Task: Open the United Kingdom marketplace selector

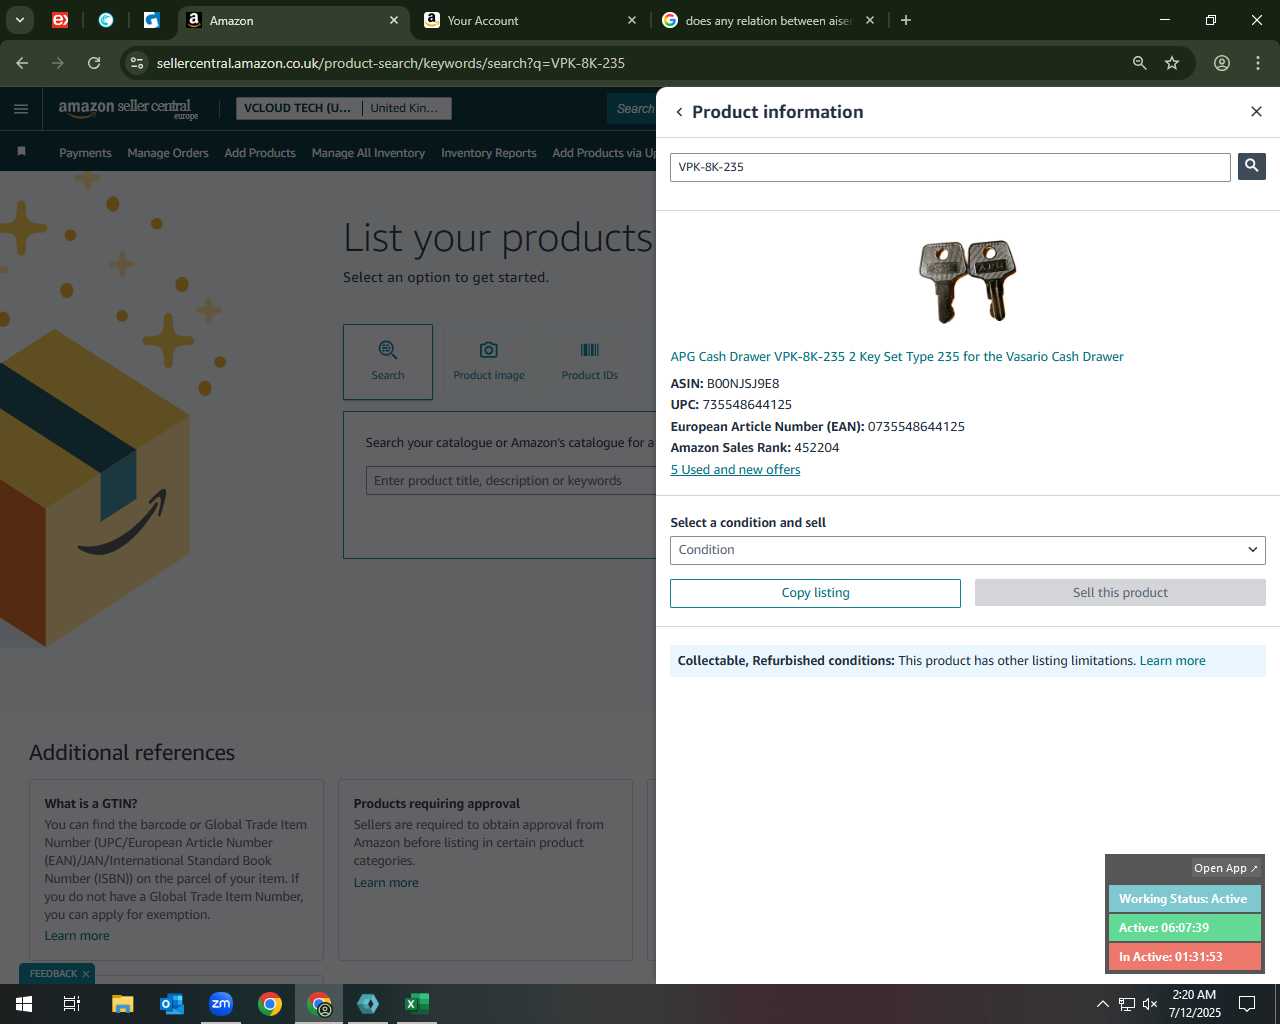Action: [x=406, y=108]
